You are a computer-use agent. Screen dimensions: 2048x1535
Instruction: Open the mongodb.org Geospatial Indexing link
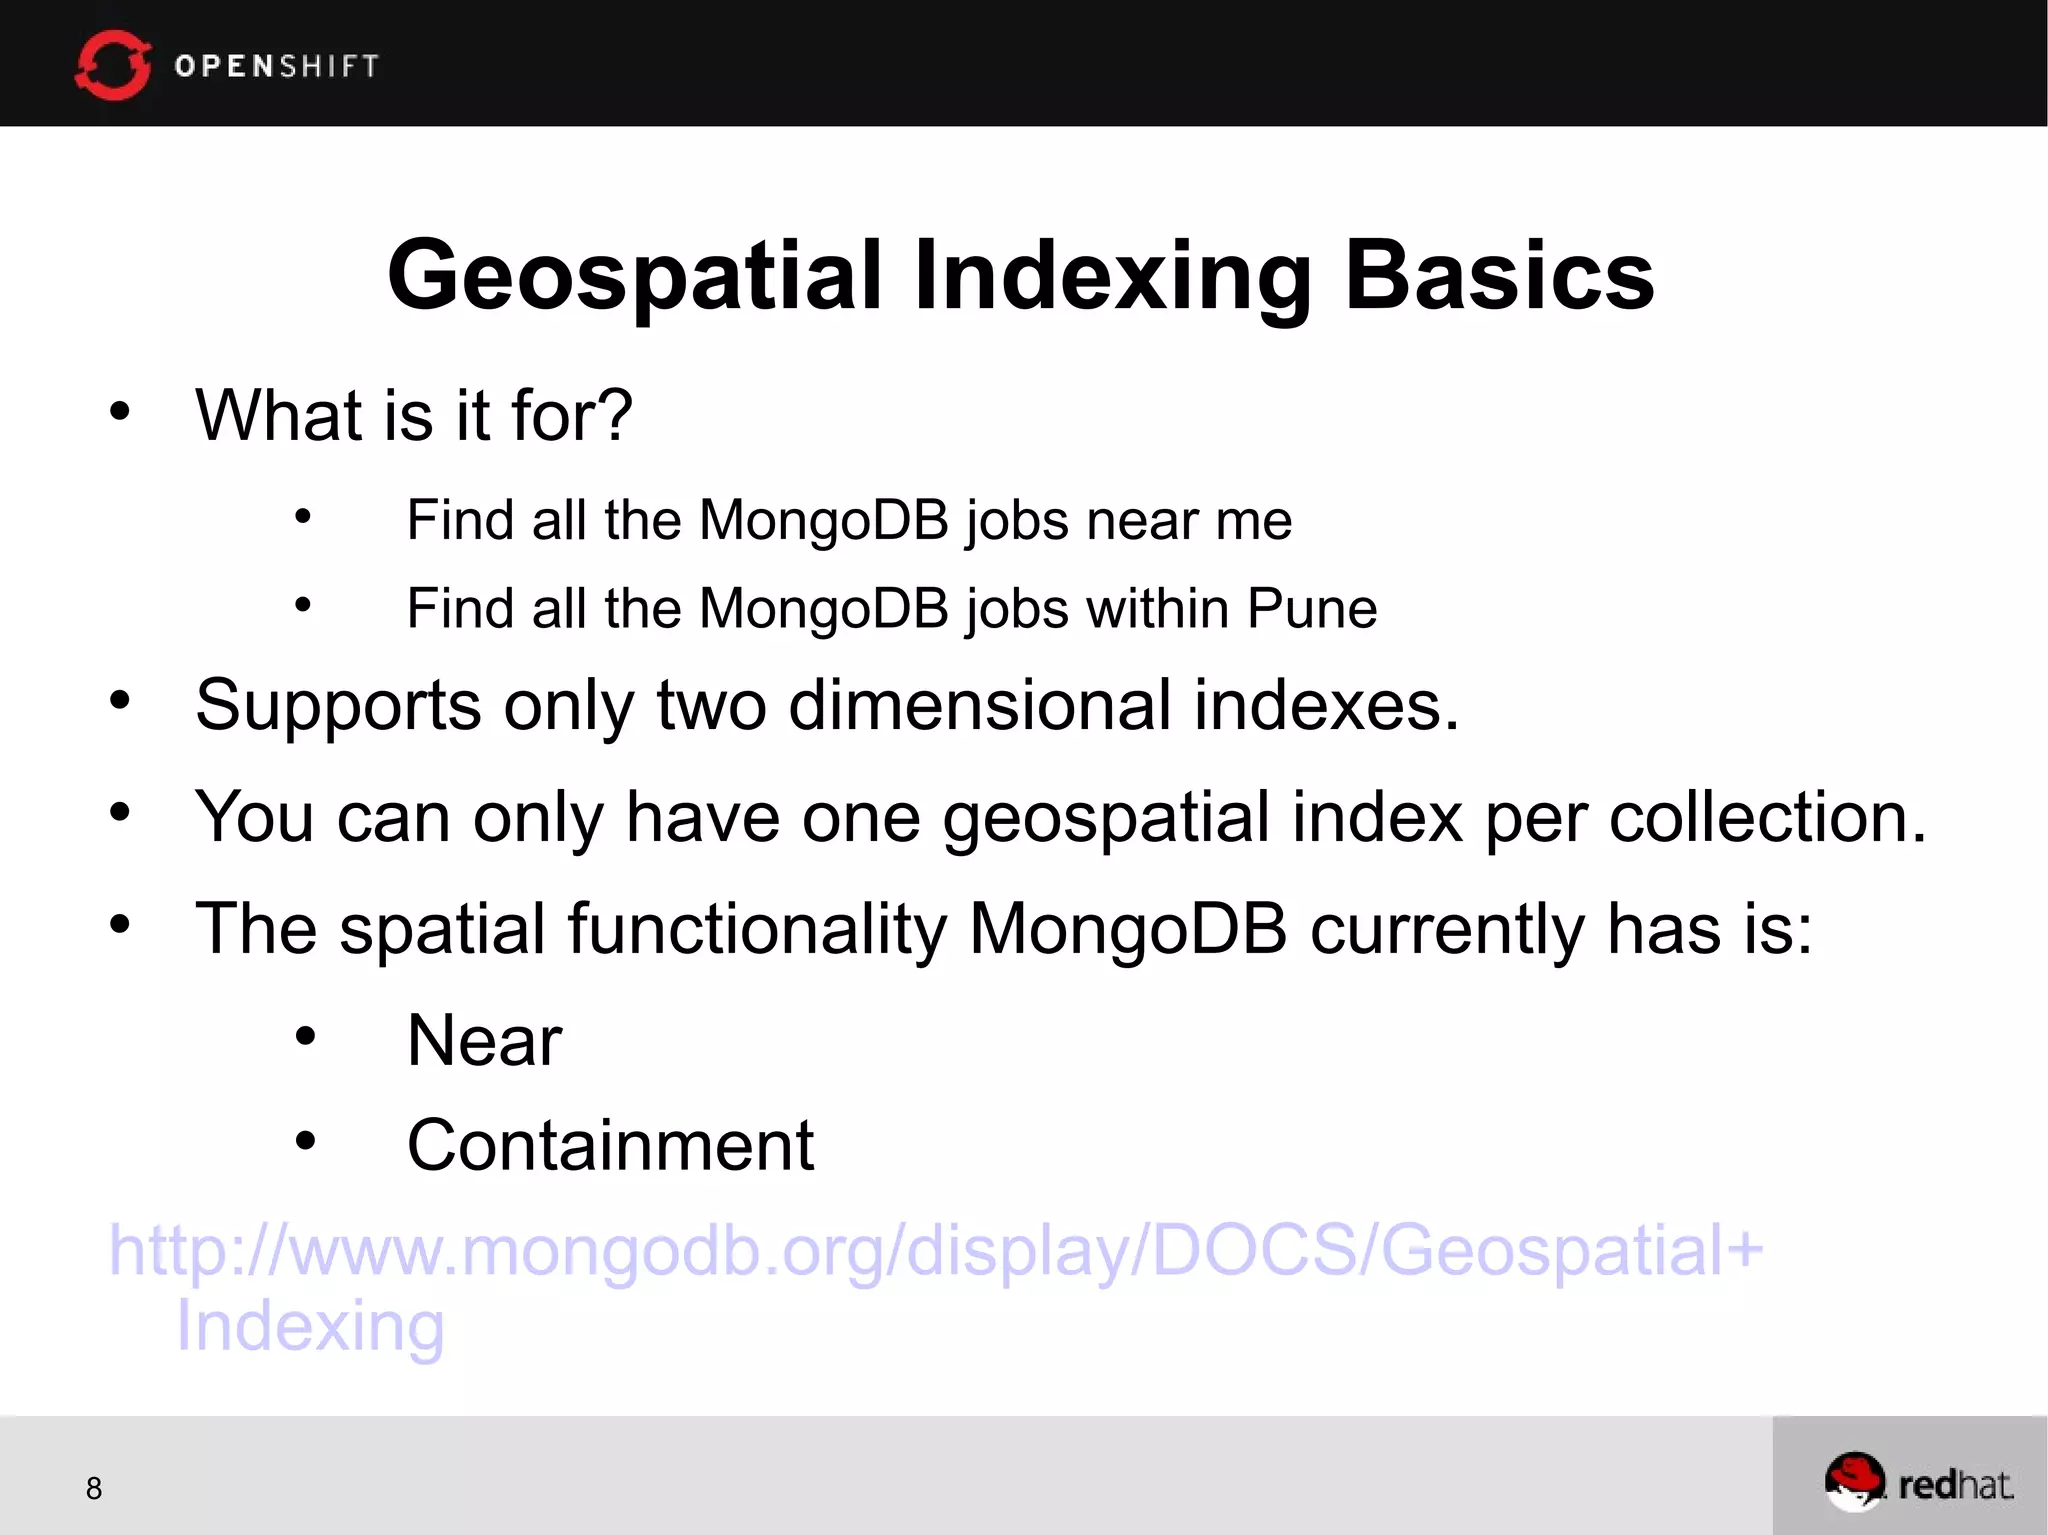click(936, 1287)
